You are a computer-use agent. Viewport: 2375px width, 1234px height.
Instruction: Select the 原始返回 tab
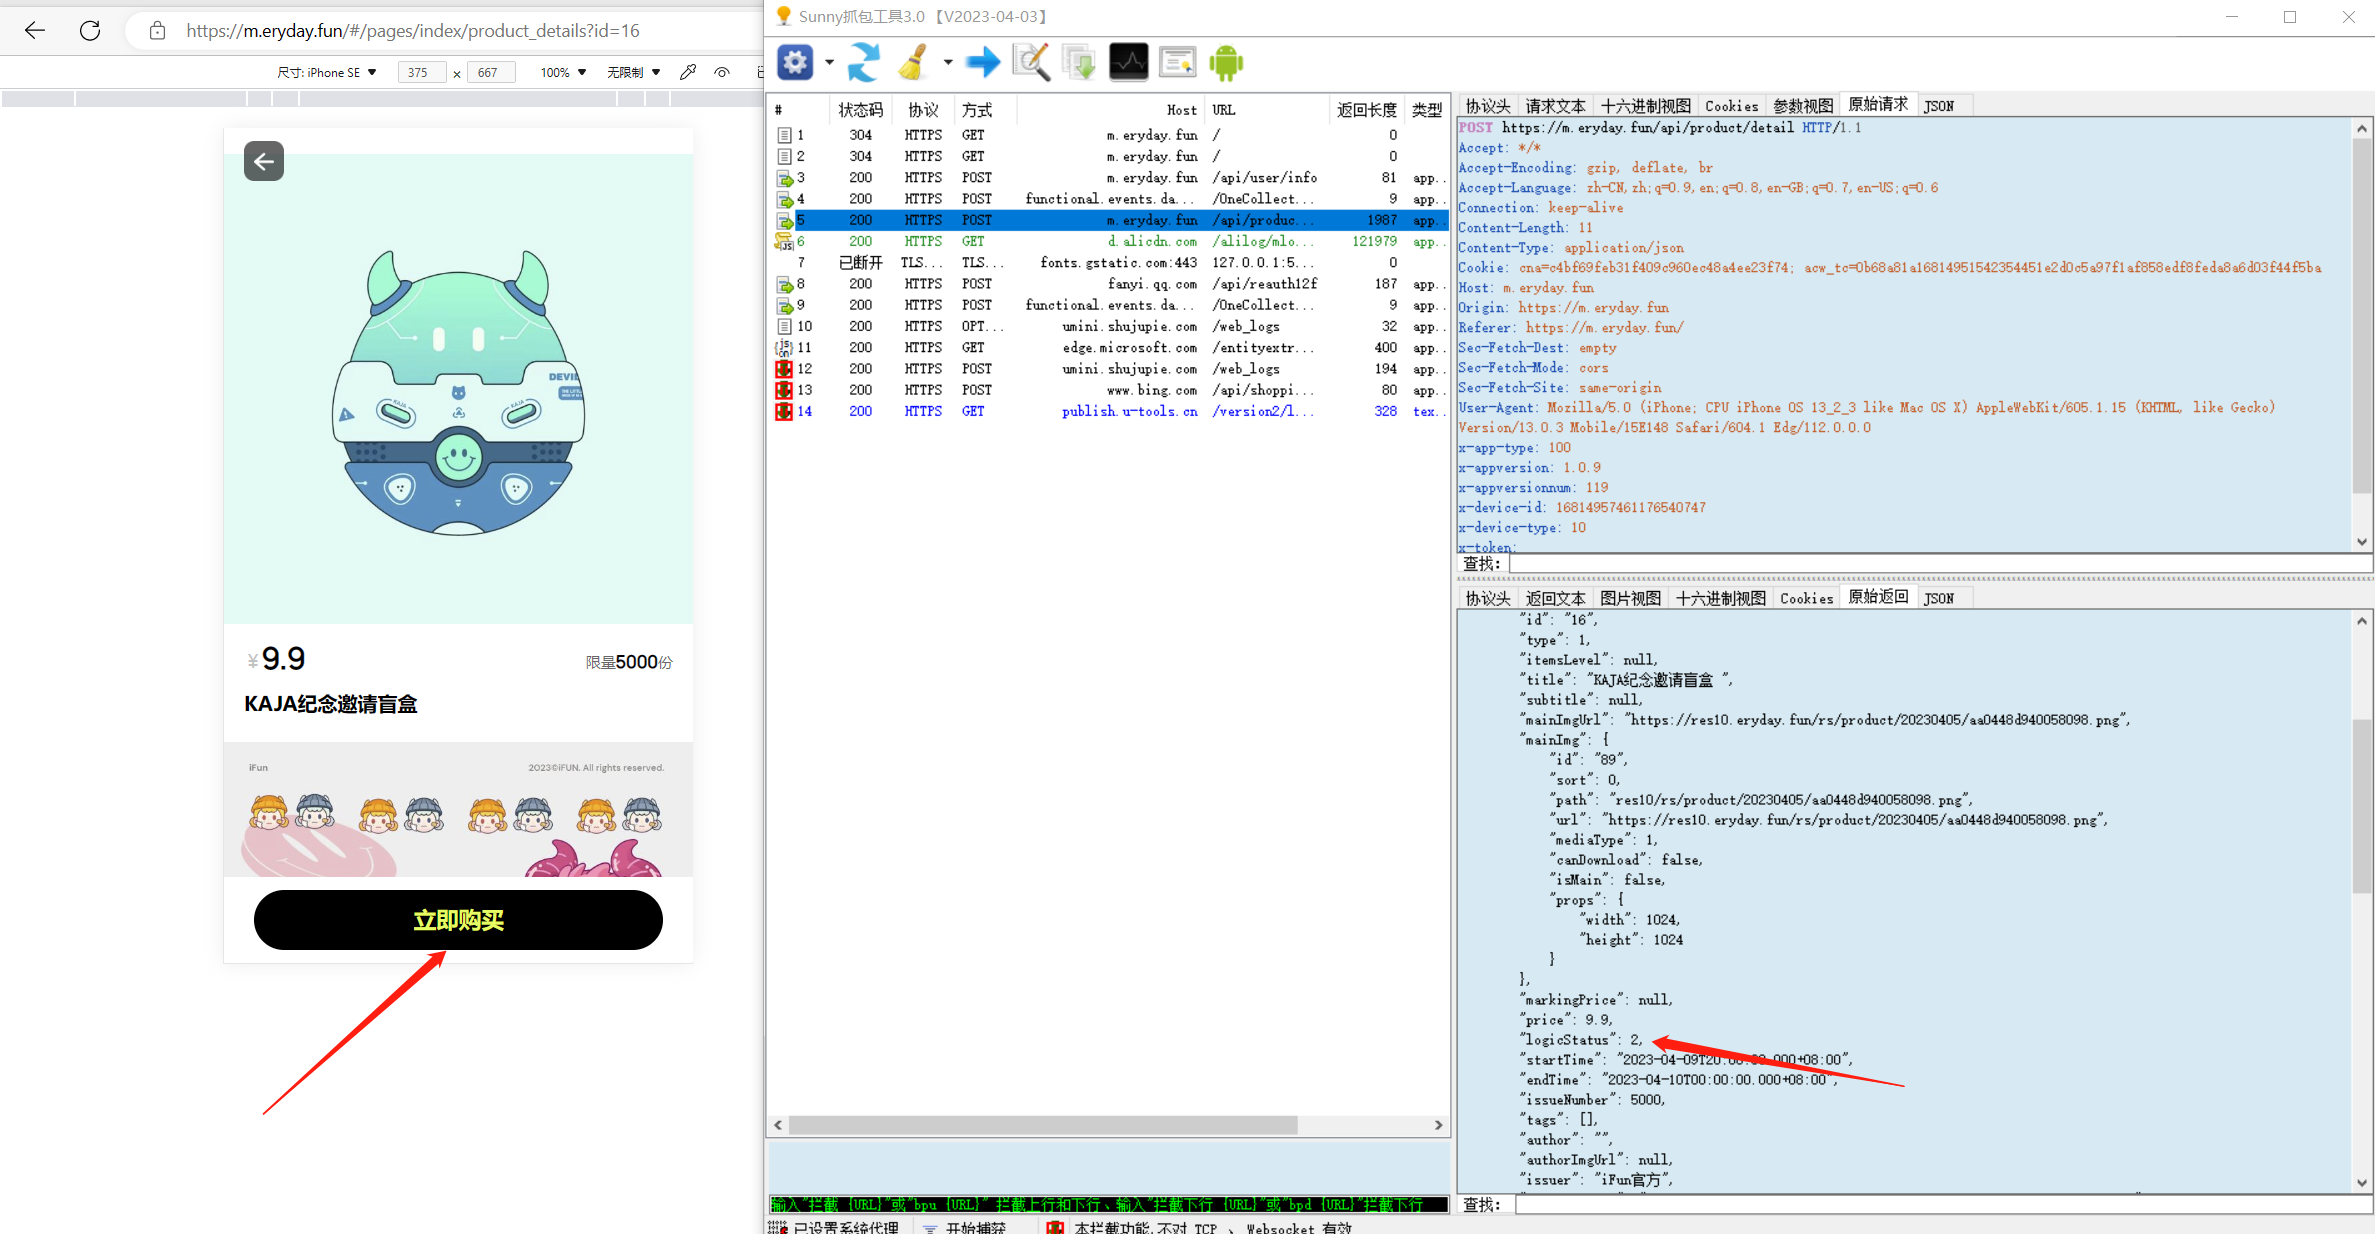coord(1878,597)
